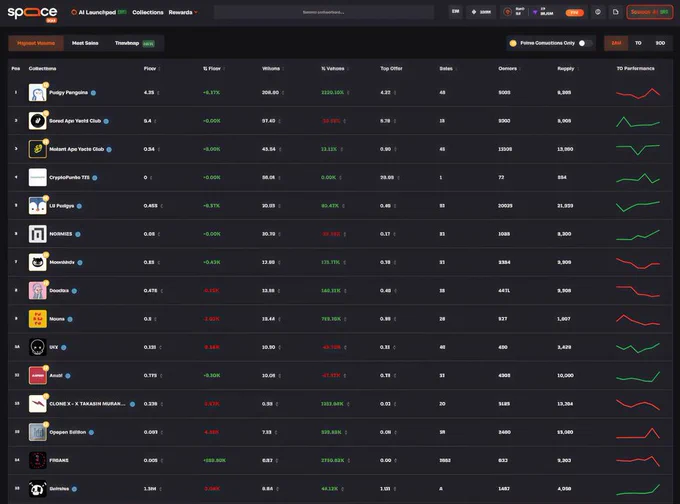
Task: Click the 7D Performance column header
Action: 635,69
